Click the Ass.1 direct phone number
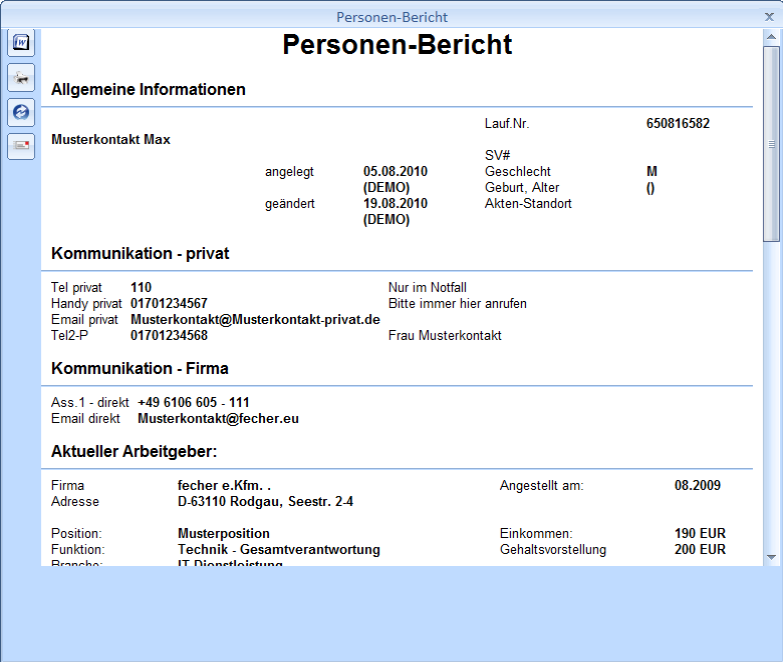Viewport: 783px width, 662px height. pos(193,402)
